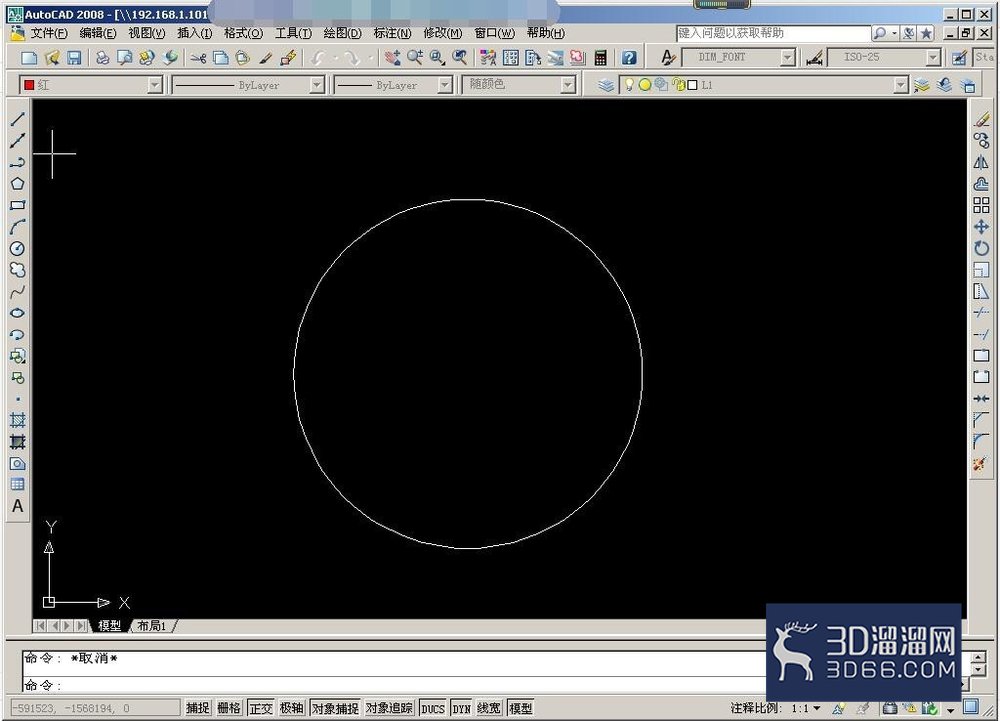Toggle 正交 ortho mode
This screenshot has height=721, width=1000.
[x=261, y=708]
